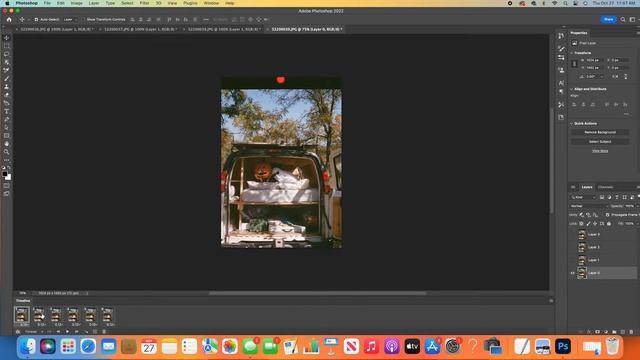Image resolution: width=640 pixels, height=360 pixels.
Task: Open the Photoshop application menu
Action: tap(27, 3)
